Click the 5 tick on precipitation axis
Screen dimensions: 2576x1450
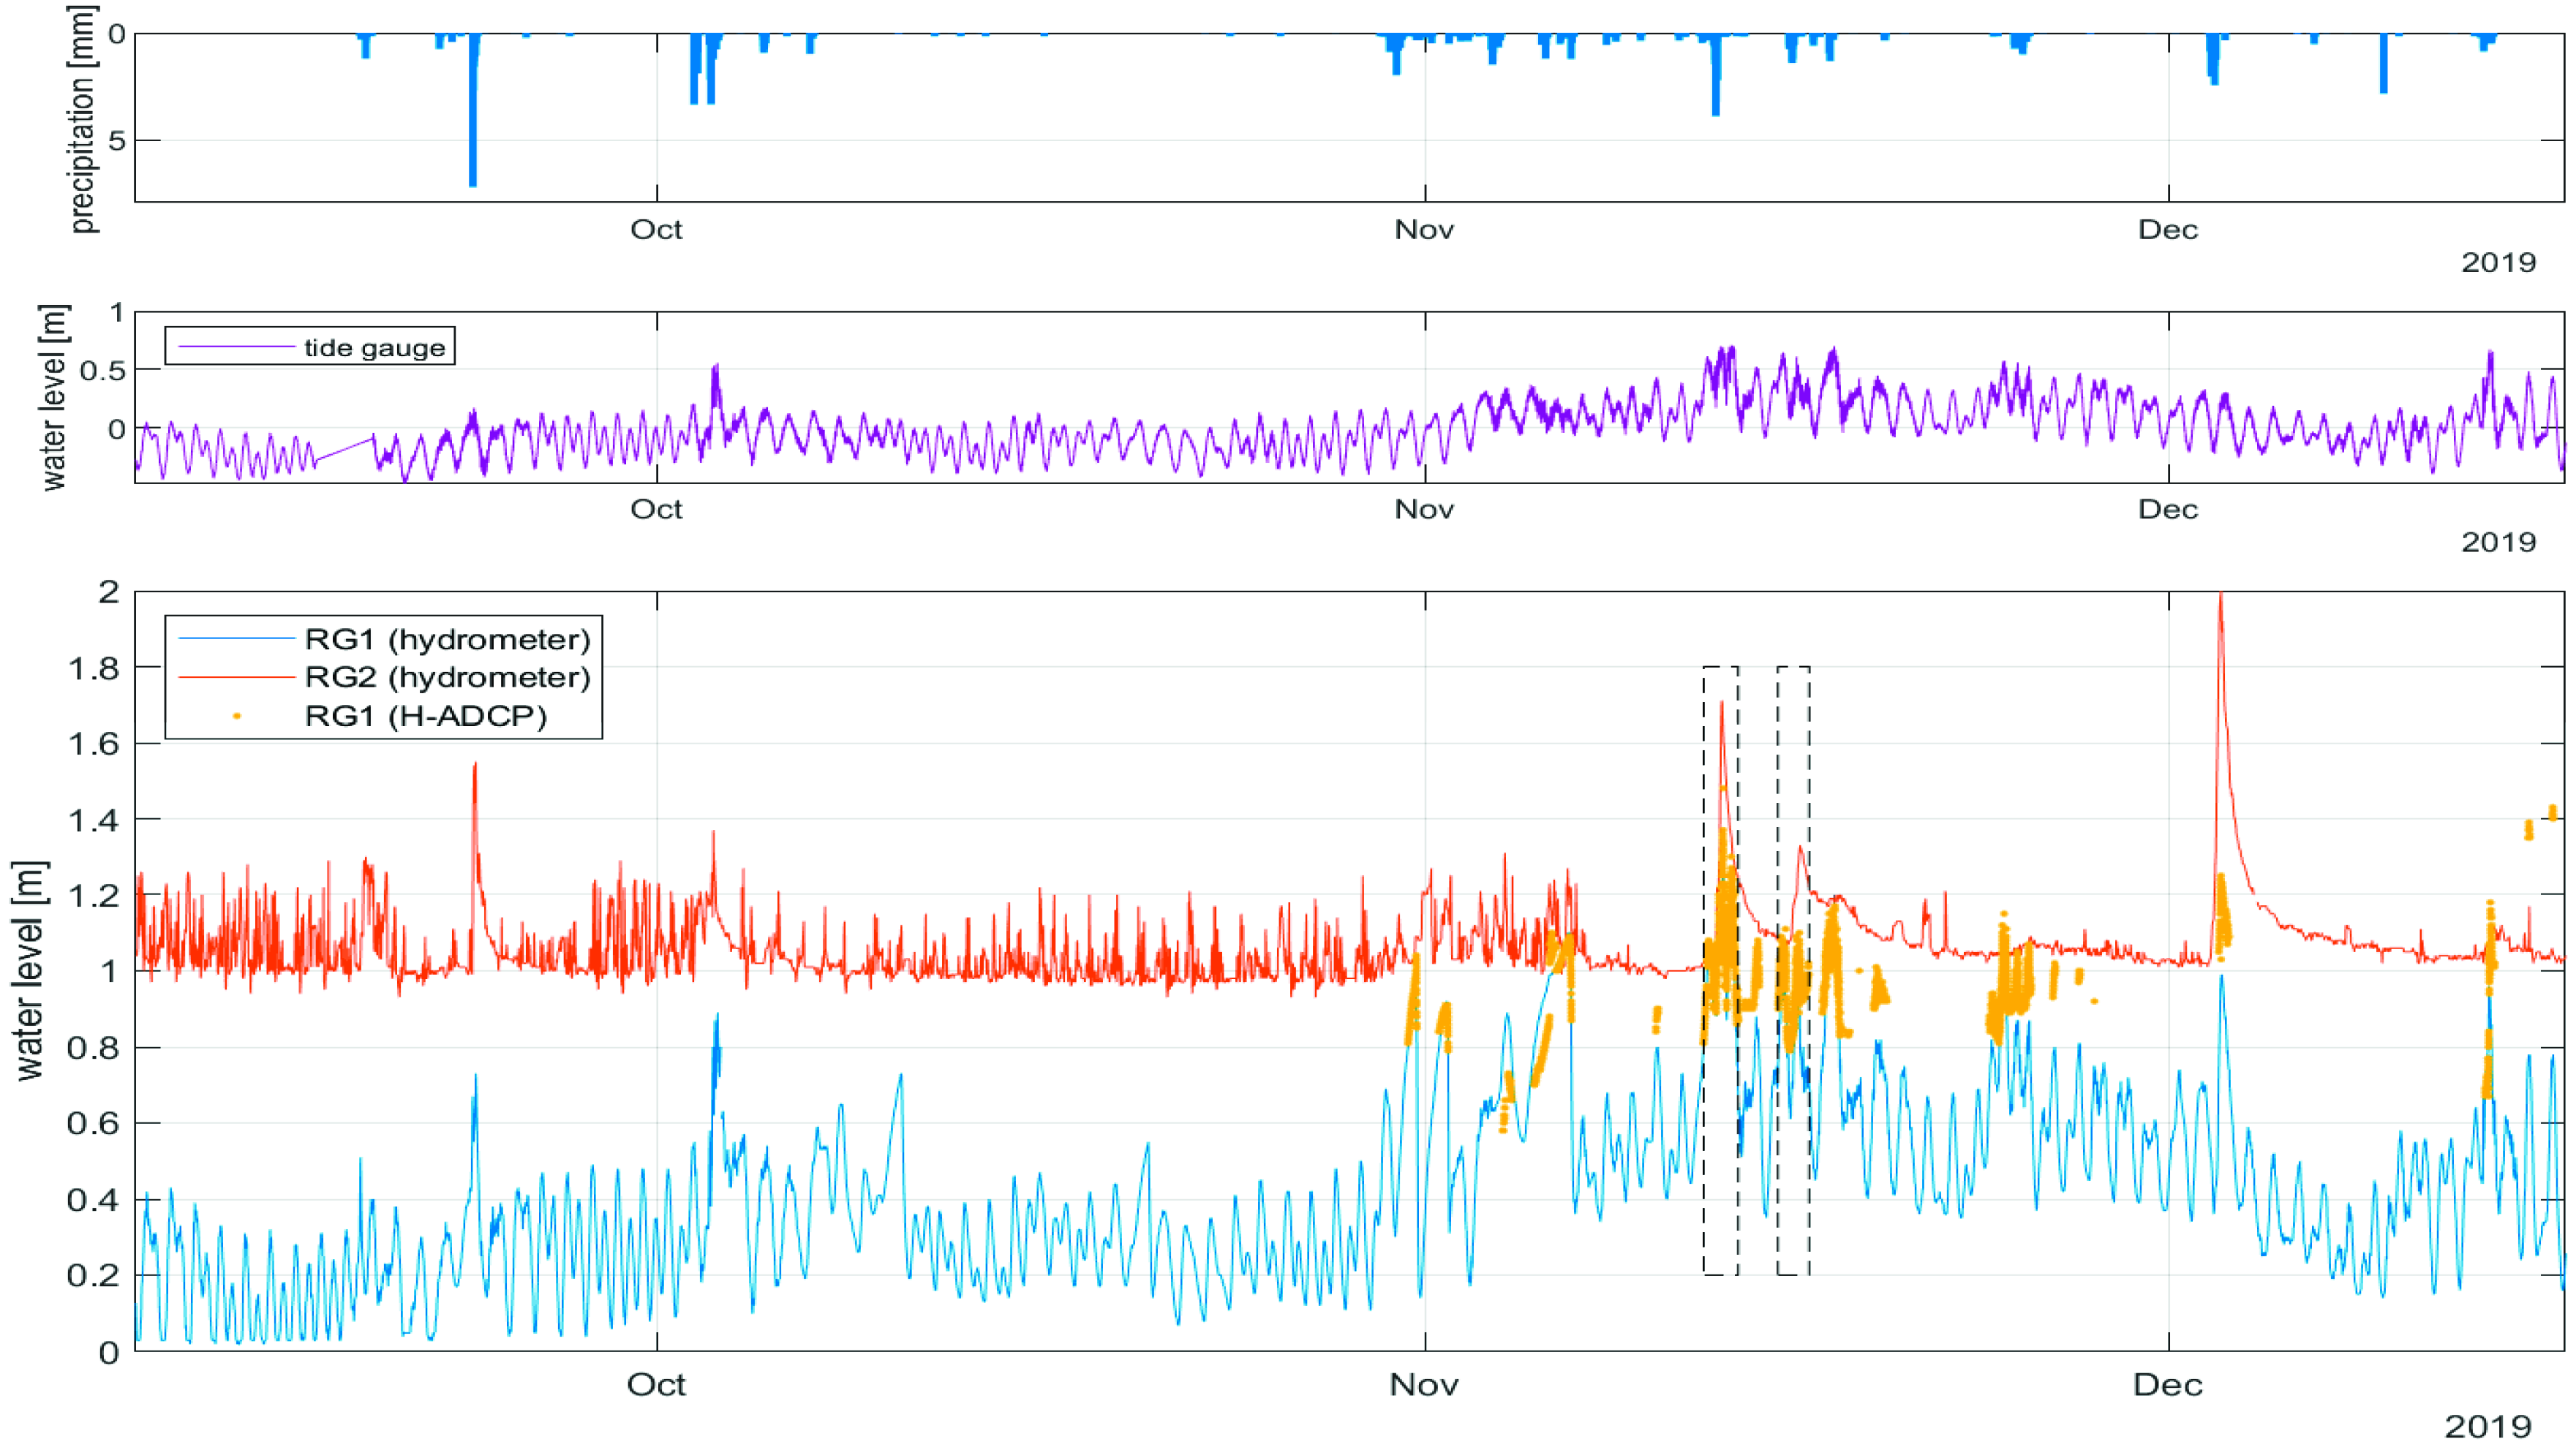[x=117, y=140]
